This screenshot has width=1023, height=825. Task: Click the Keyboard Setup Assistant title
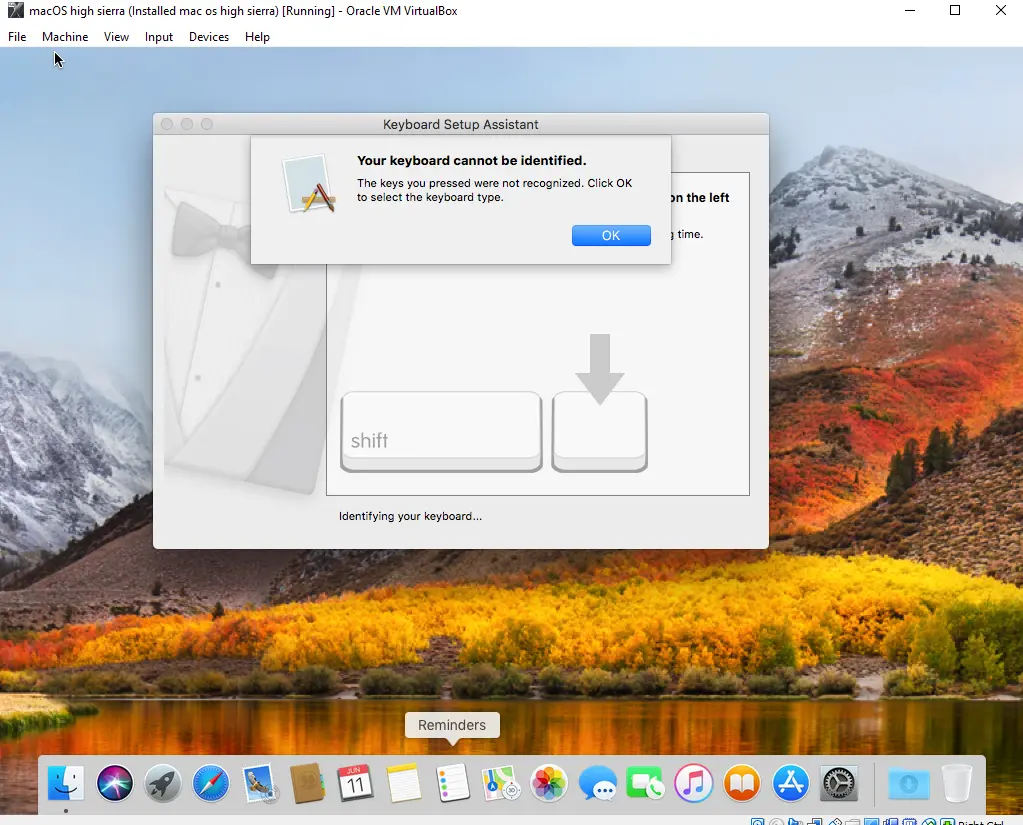[461, 125]
